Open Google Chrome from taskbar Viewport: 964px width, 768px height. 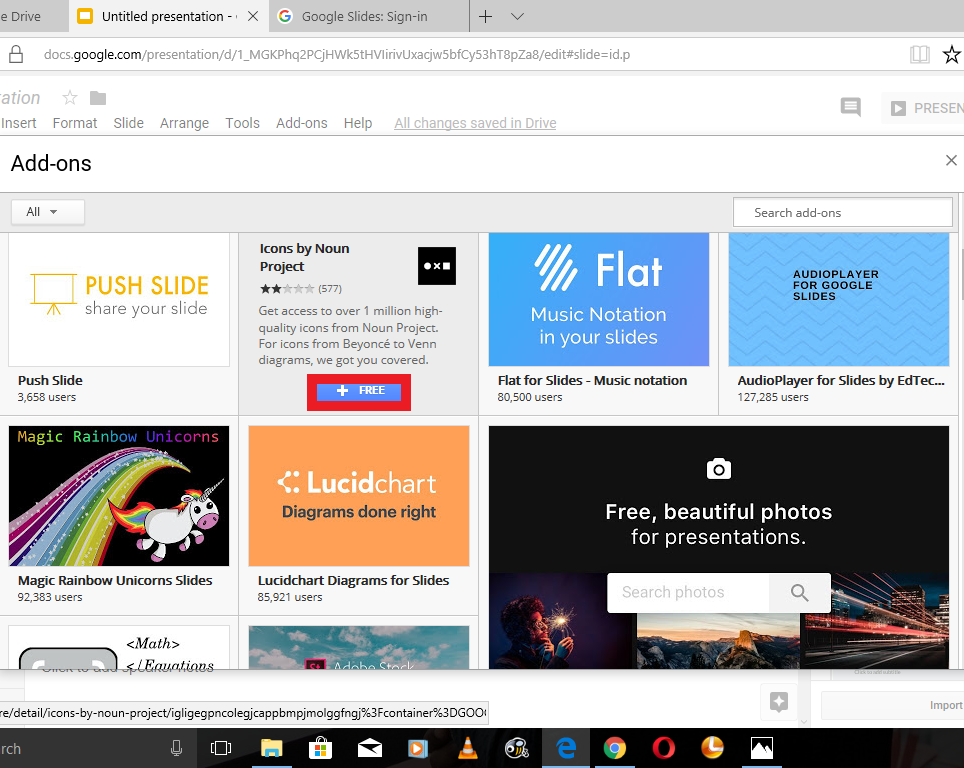(x=614, y=748)
